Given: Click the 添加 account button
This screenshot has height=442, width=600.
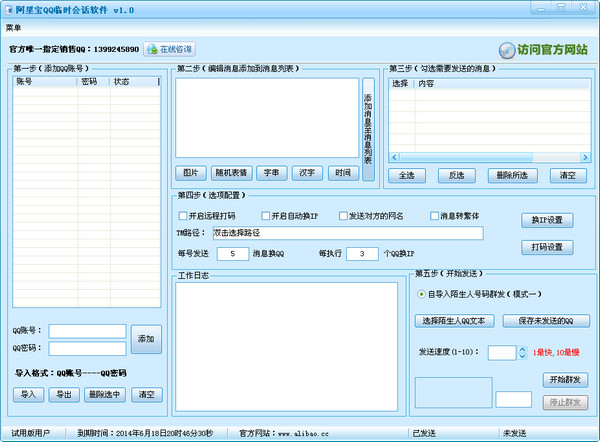Looking at the screenshot, I should pyautogui.click(x=146, y=339).
